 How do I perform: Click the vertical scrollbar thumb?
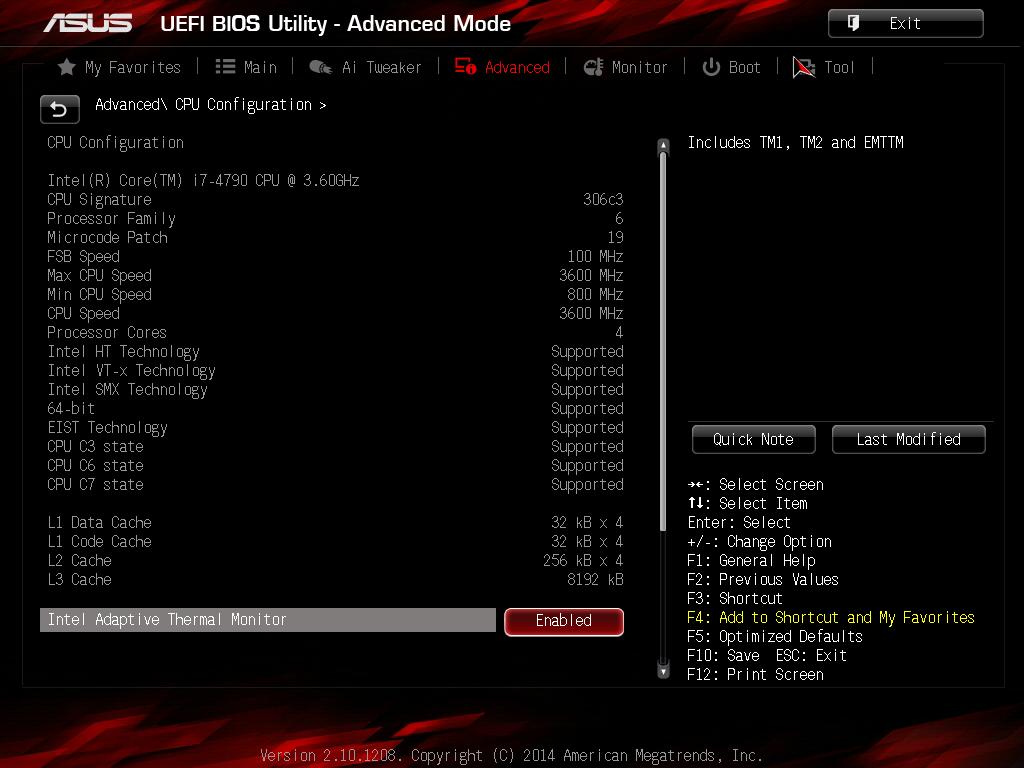tap(664, 343)
